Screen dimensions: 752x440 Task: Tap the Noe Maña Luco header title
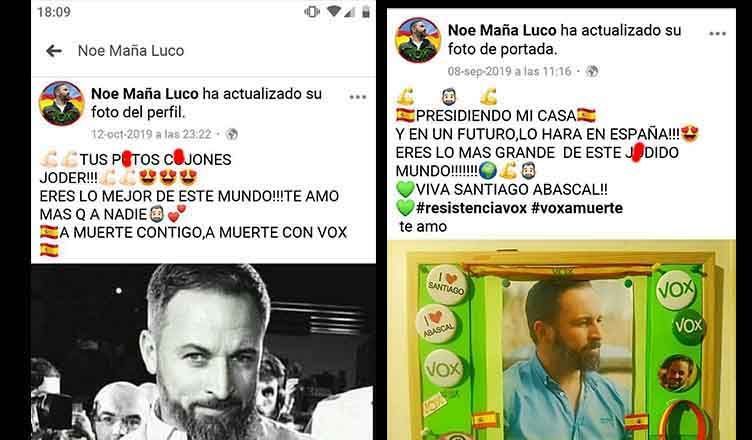point(131,50)
